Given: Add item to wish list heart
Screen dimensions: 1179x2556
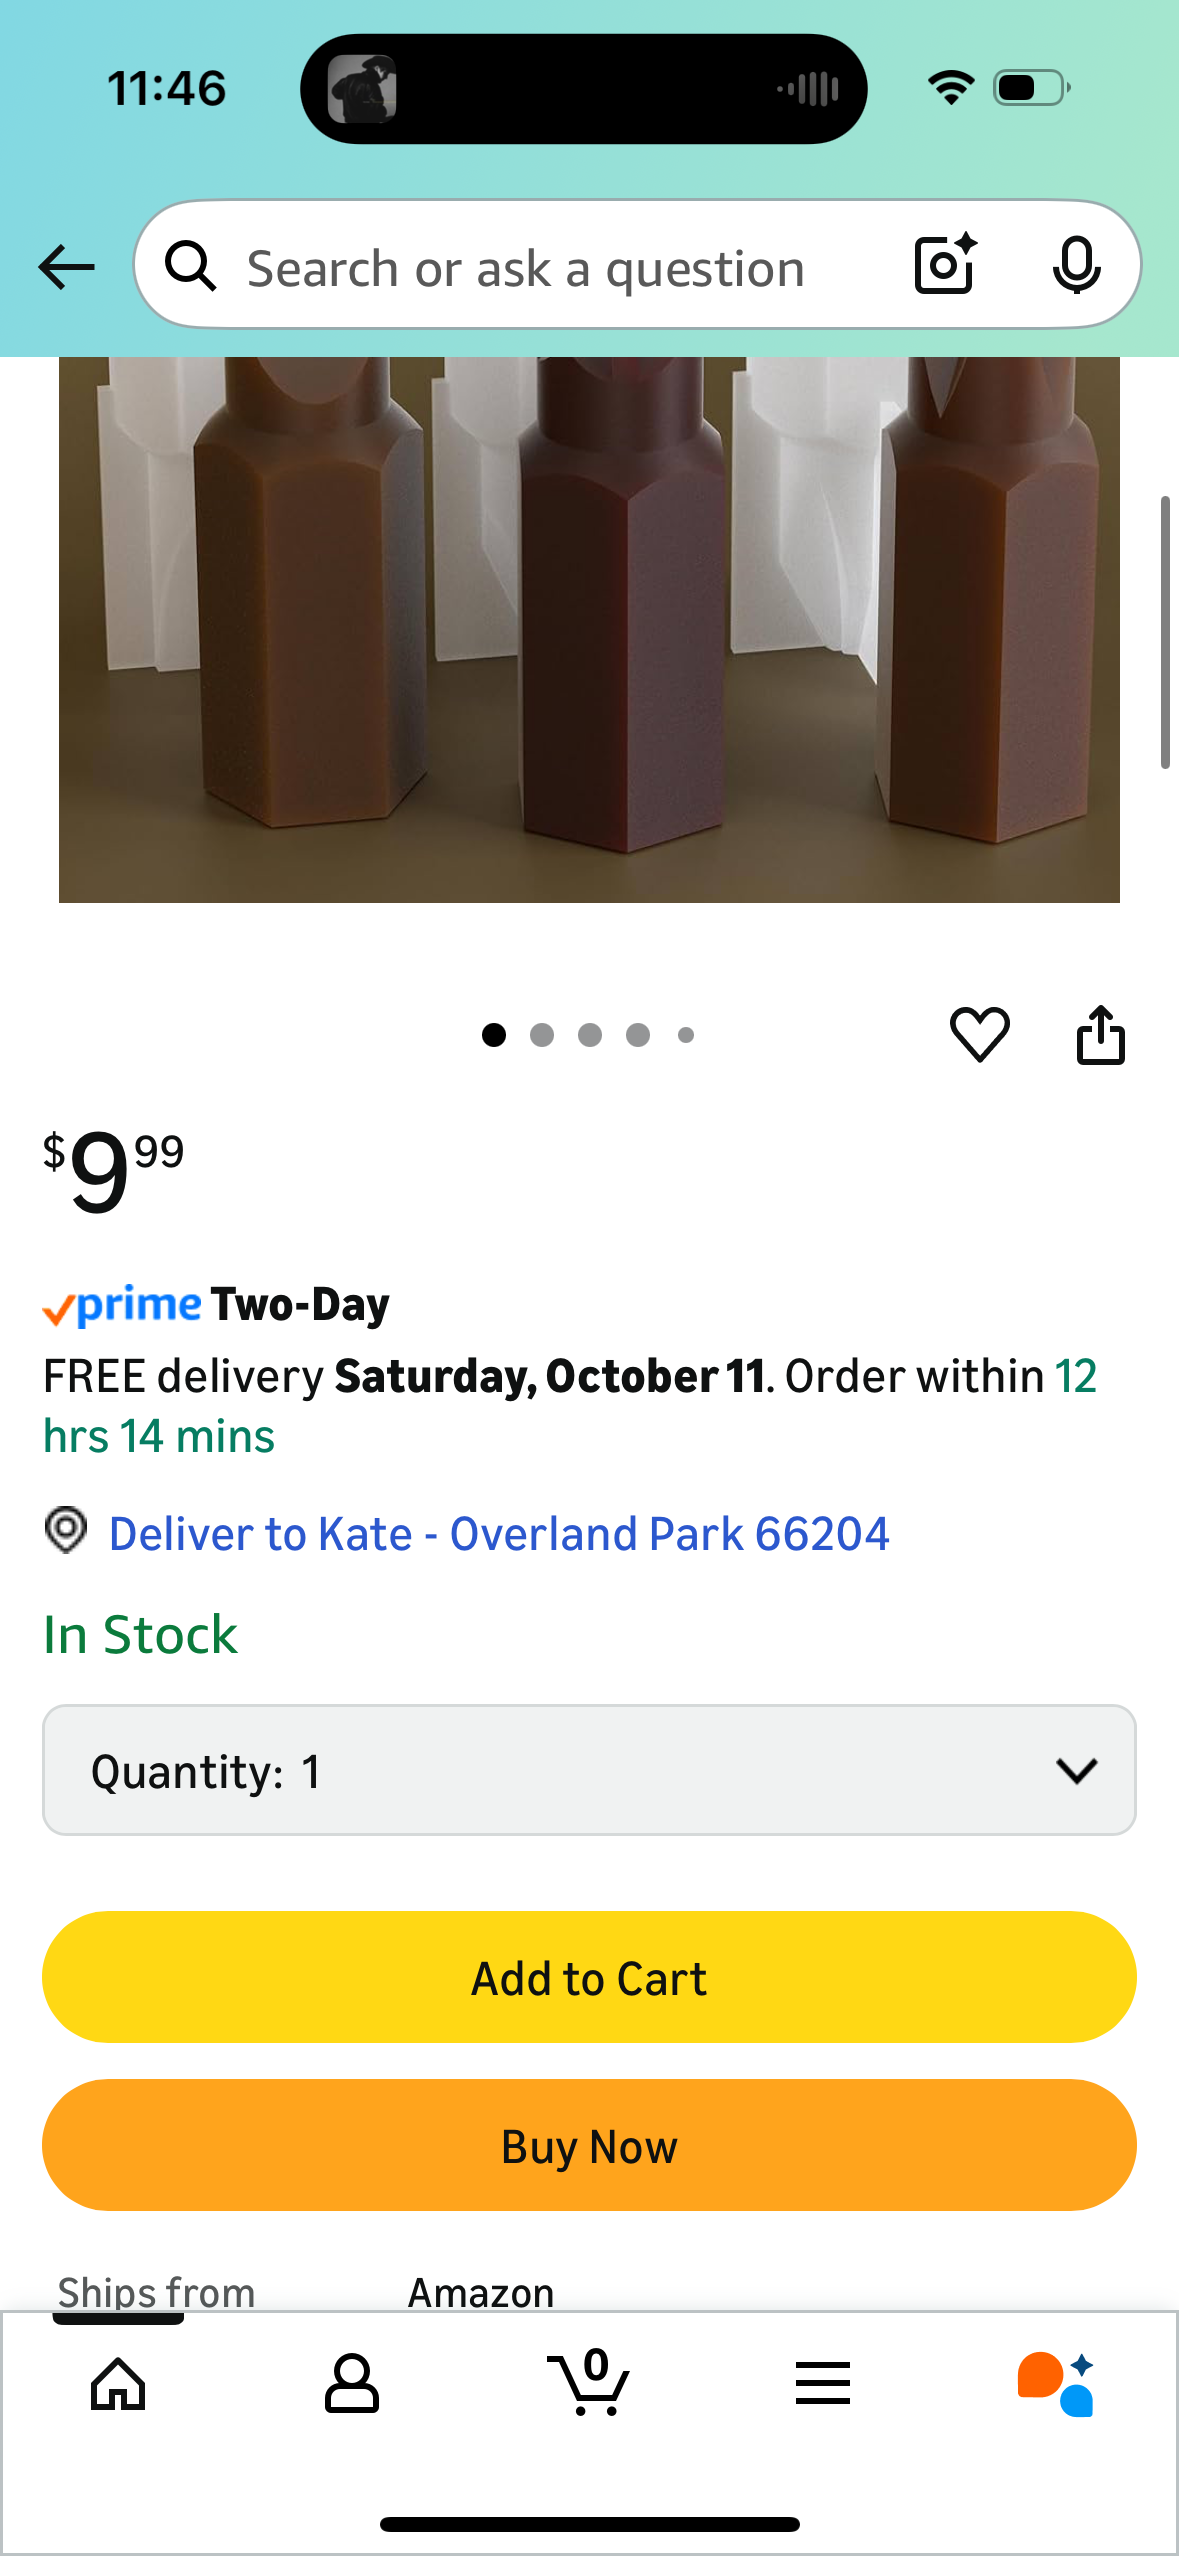Looking at the screenshot, I should click(979, 1035).
